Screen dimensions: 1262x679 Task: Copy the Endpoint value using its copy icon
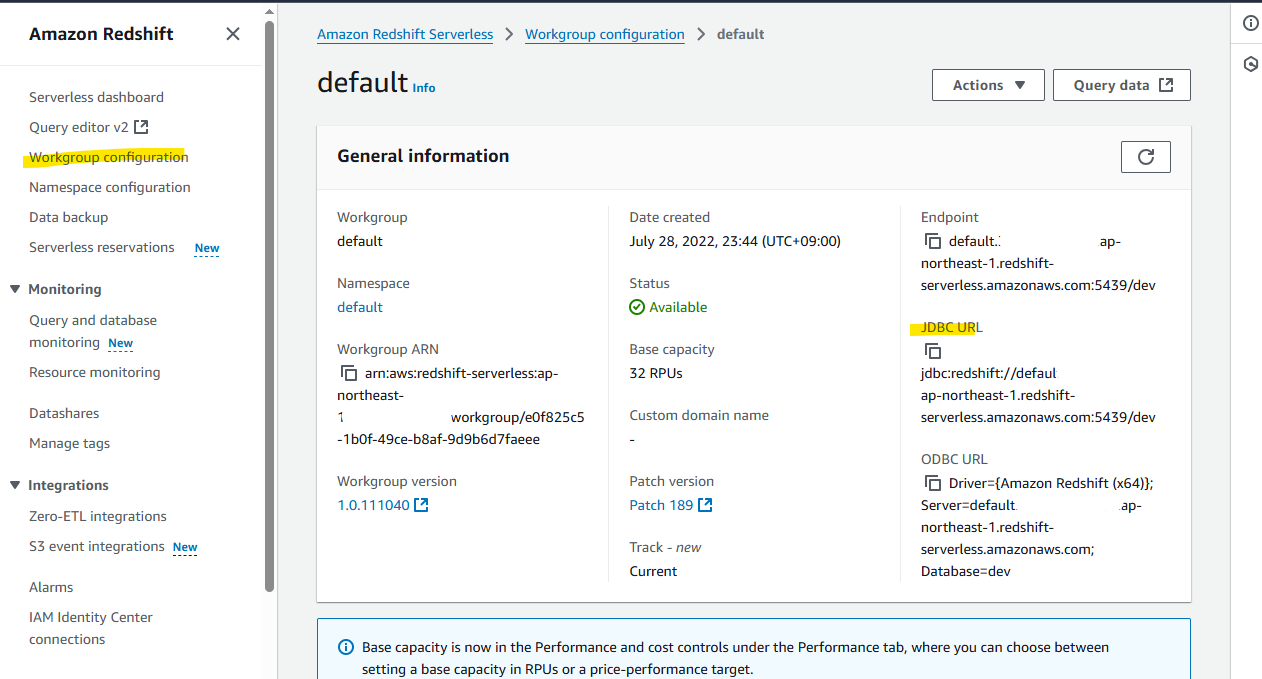pyautogui.click(x=932, y=241)
